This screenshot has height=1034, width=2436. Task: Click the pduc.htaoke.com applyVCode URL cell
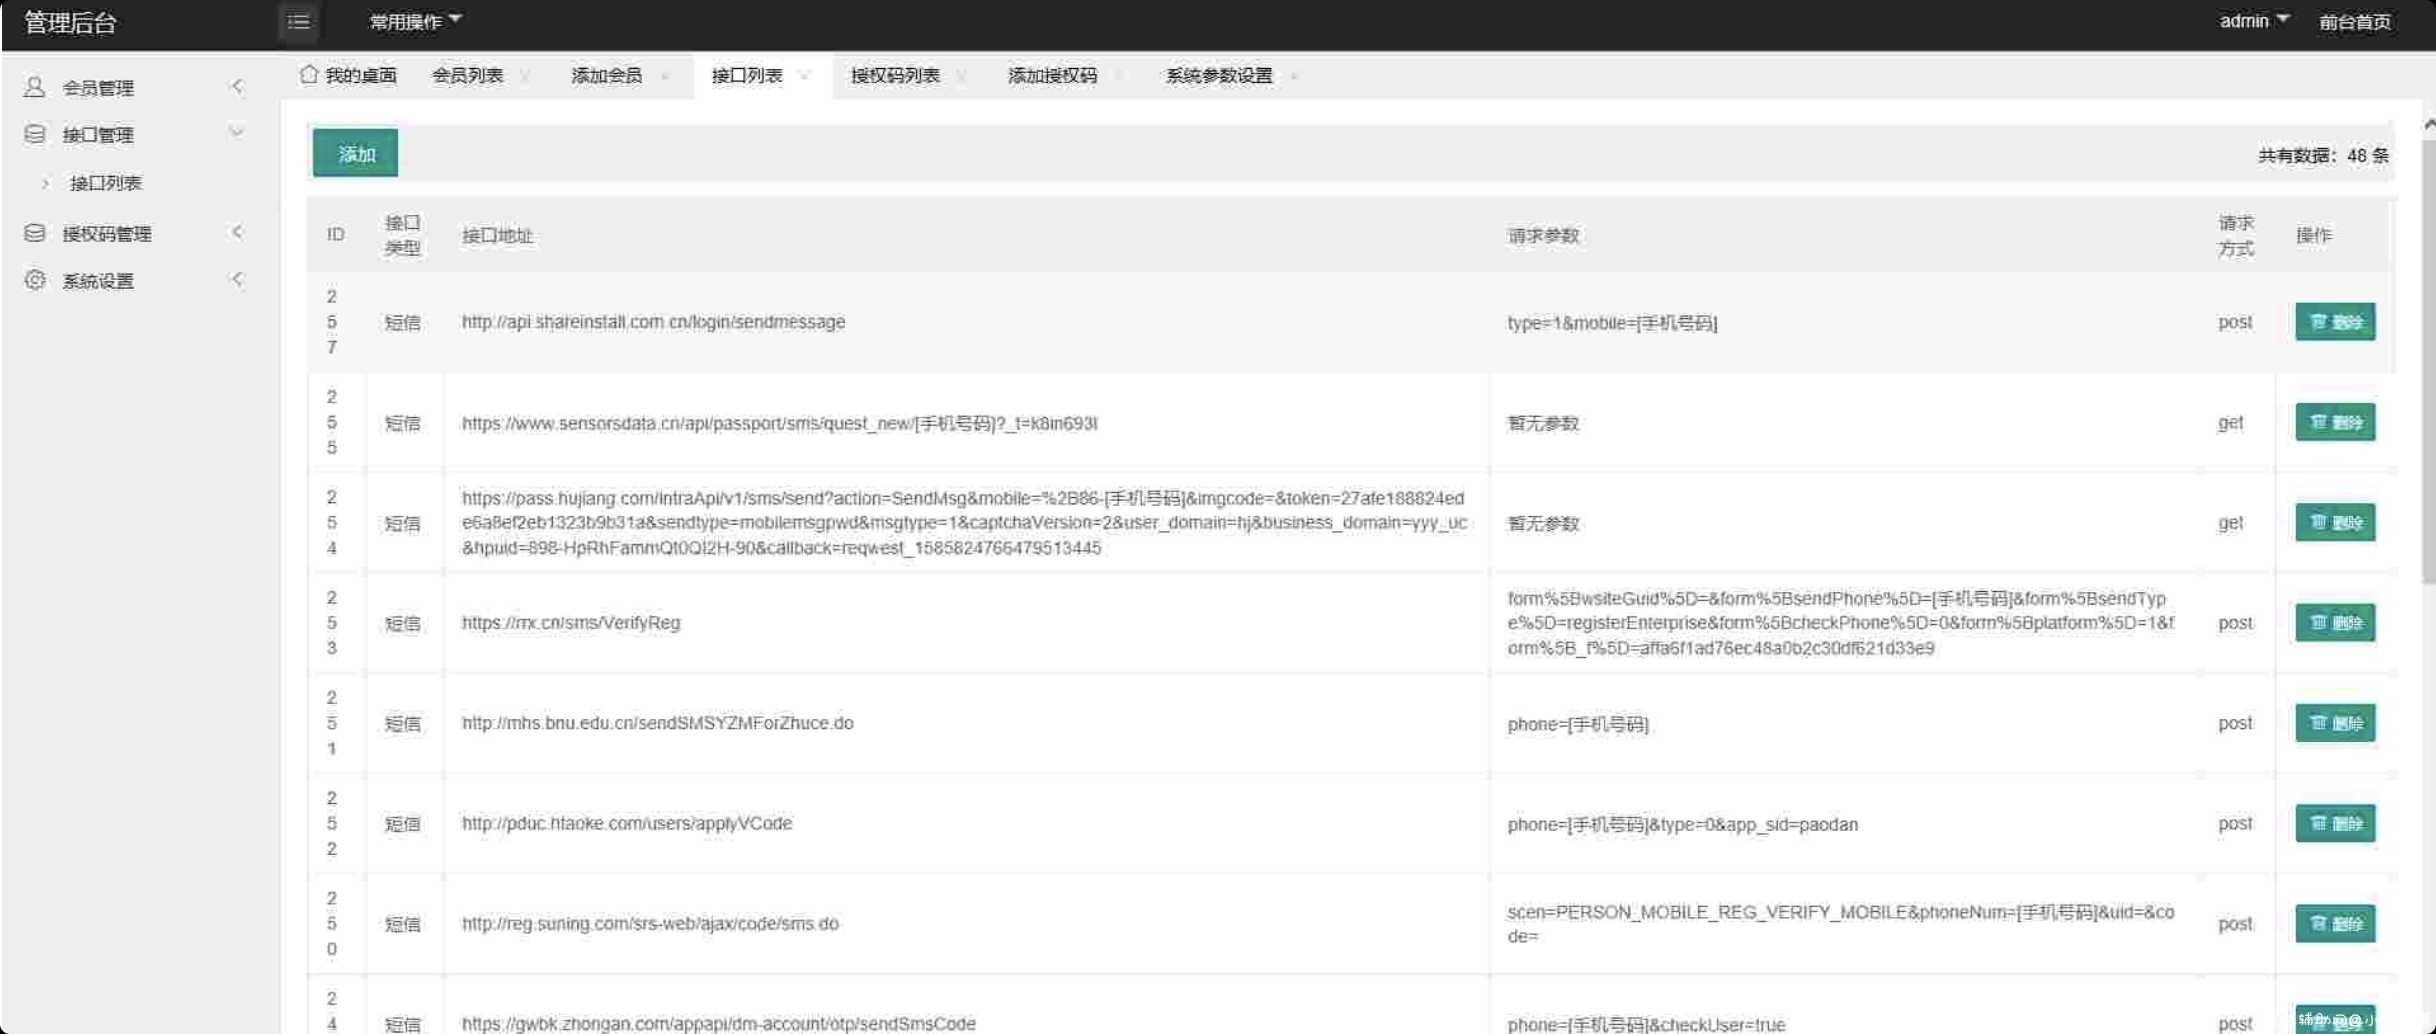626,823
